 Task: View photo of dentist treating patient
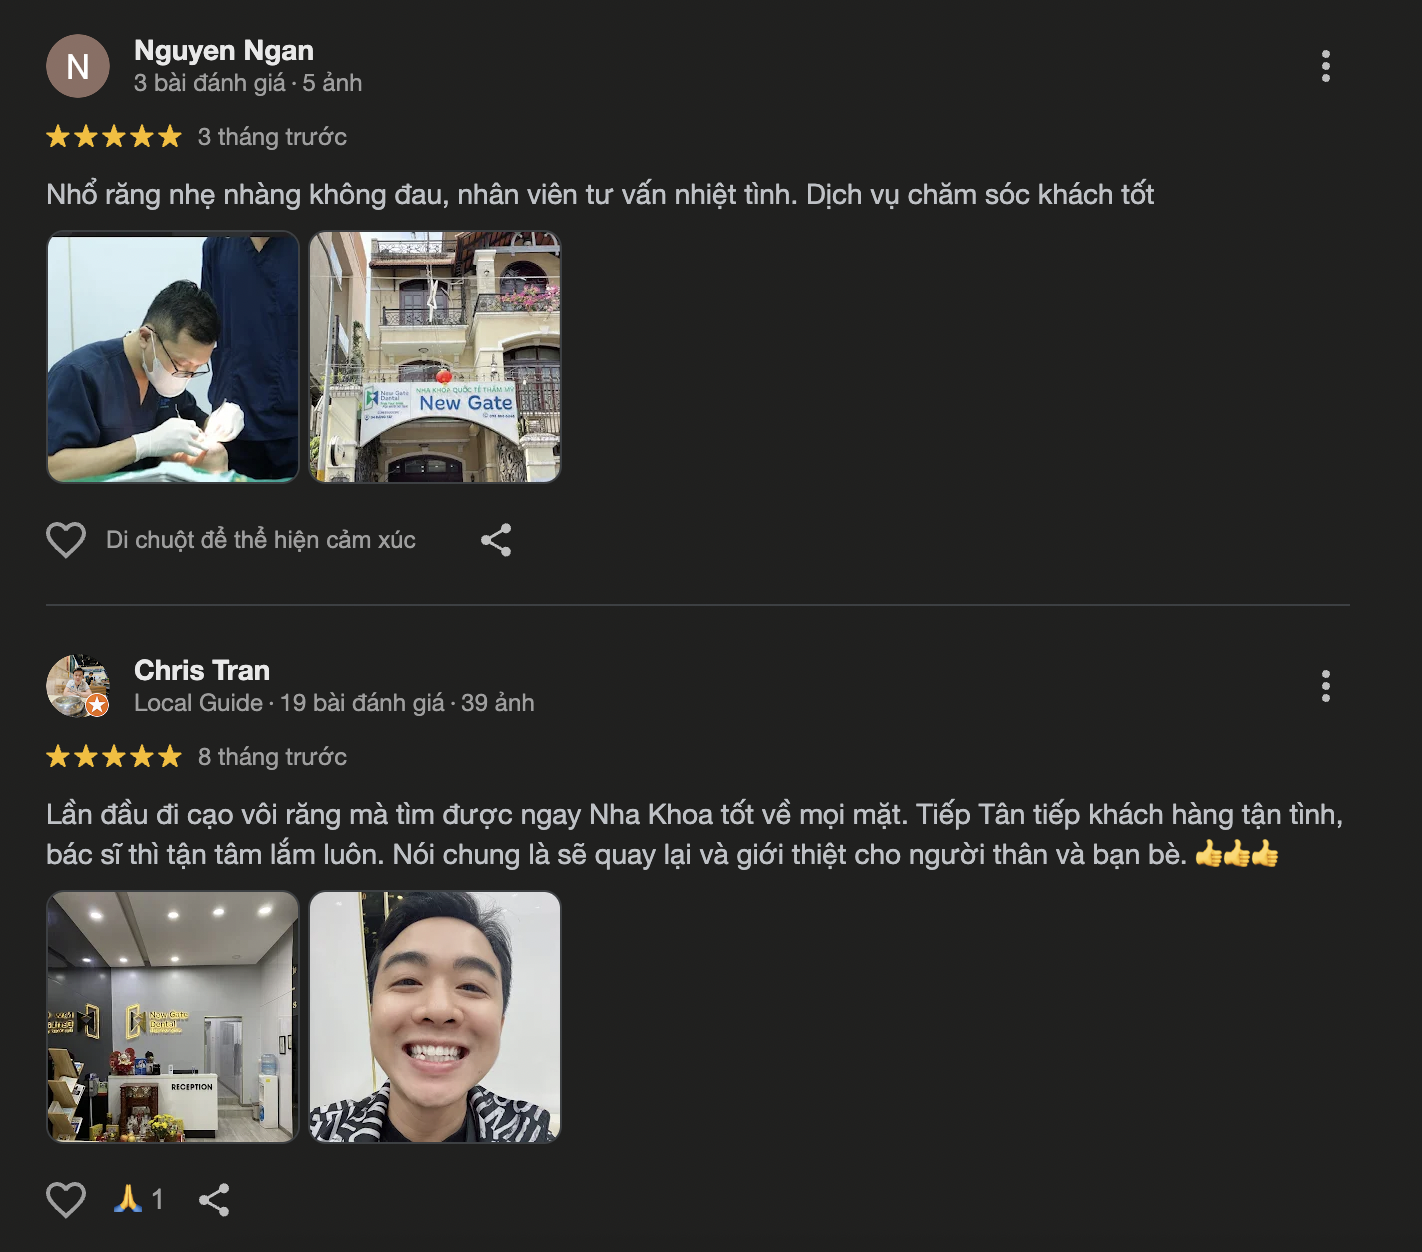pyautogui.click(x=173, y=357)
